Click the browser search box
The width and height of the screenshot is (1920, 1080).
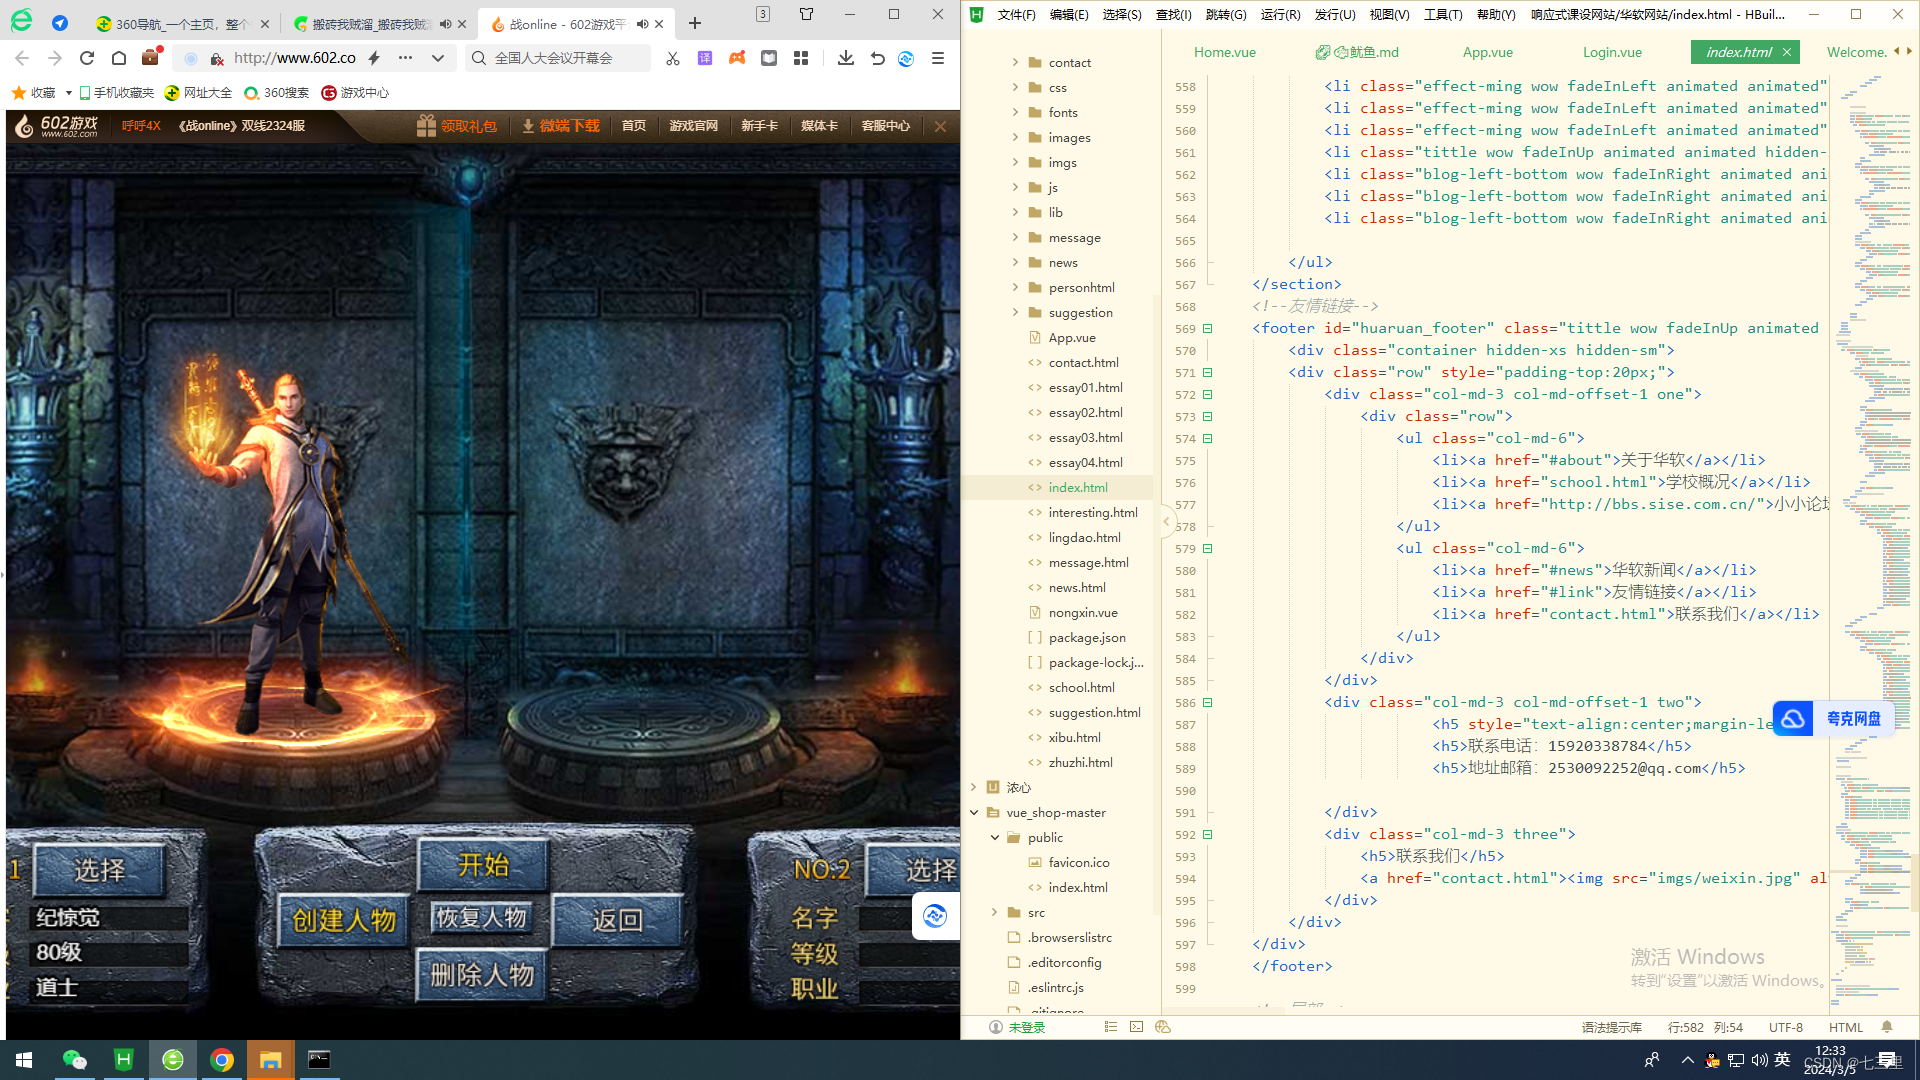pyautogui.click(x=560, y=58)
